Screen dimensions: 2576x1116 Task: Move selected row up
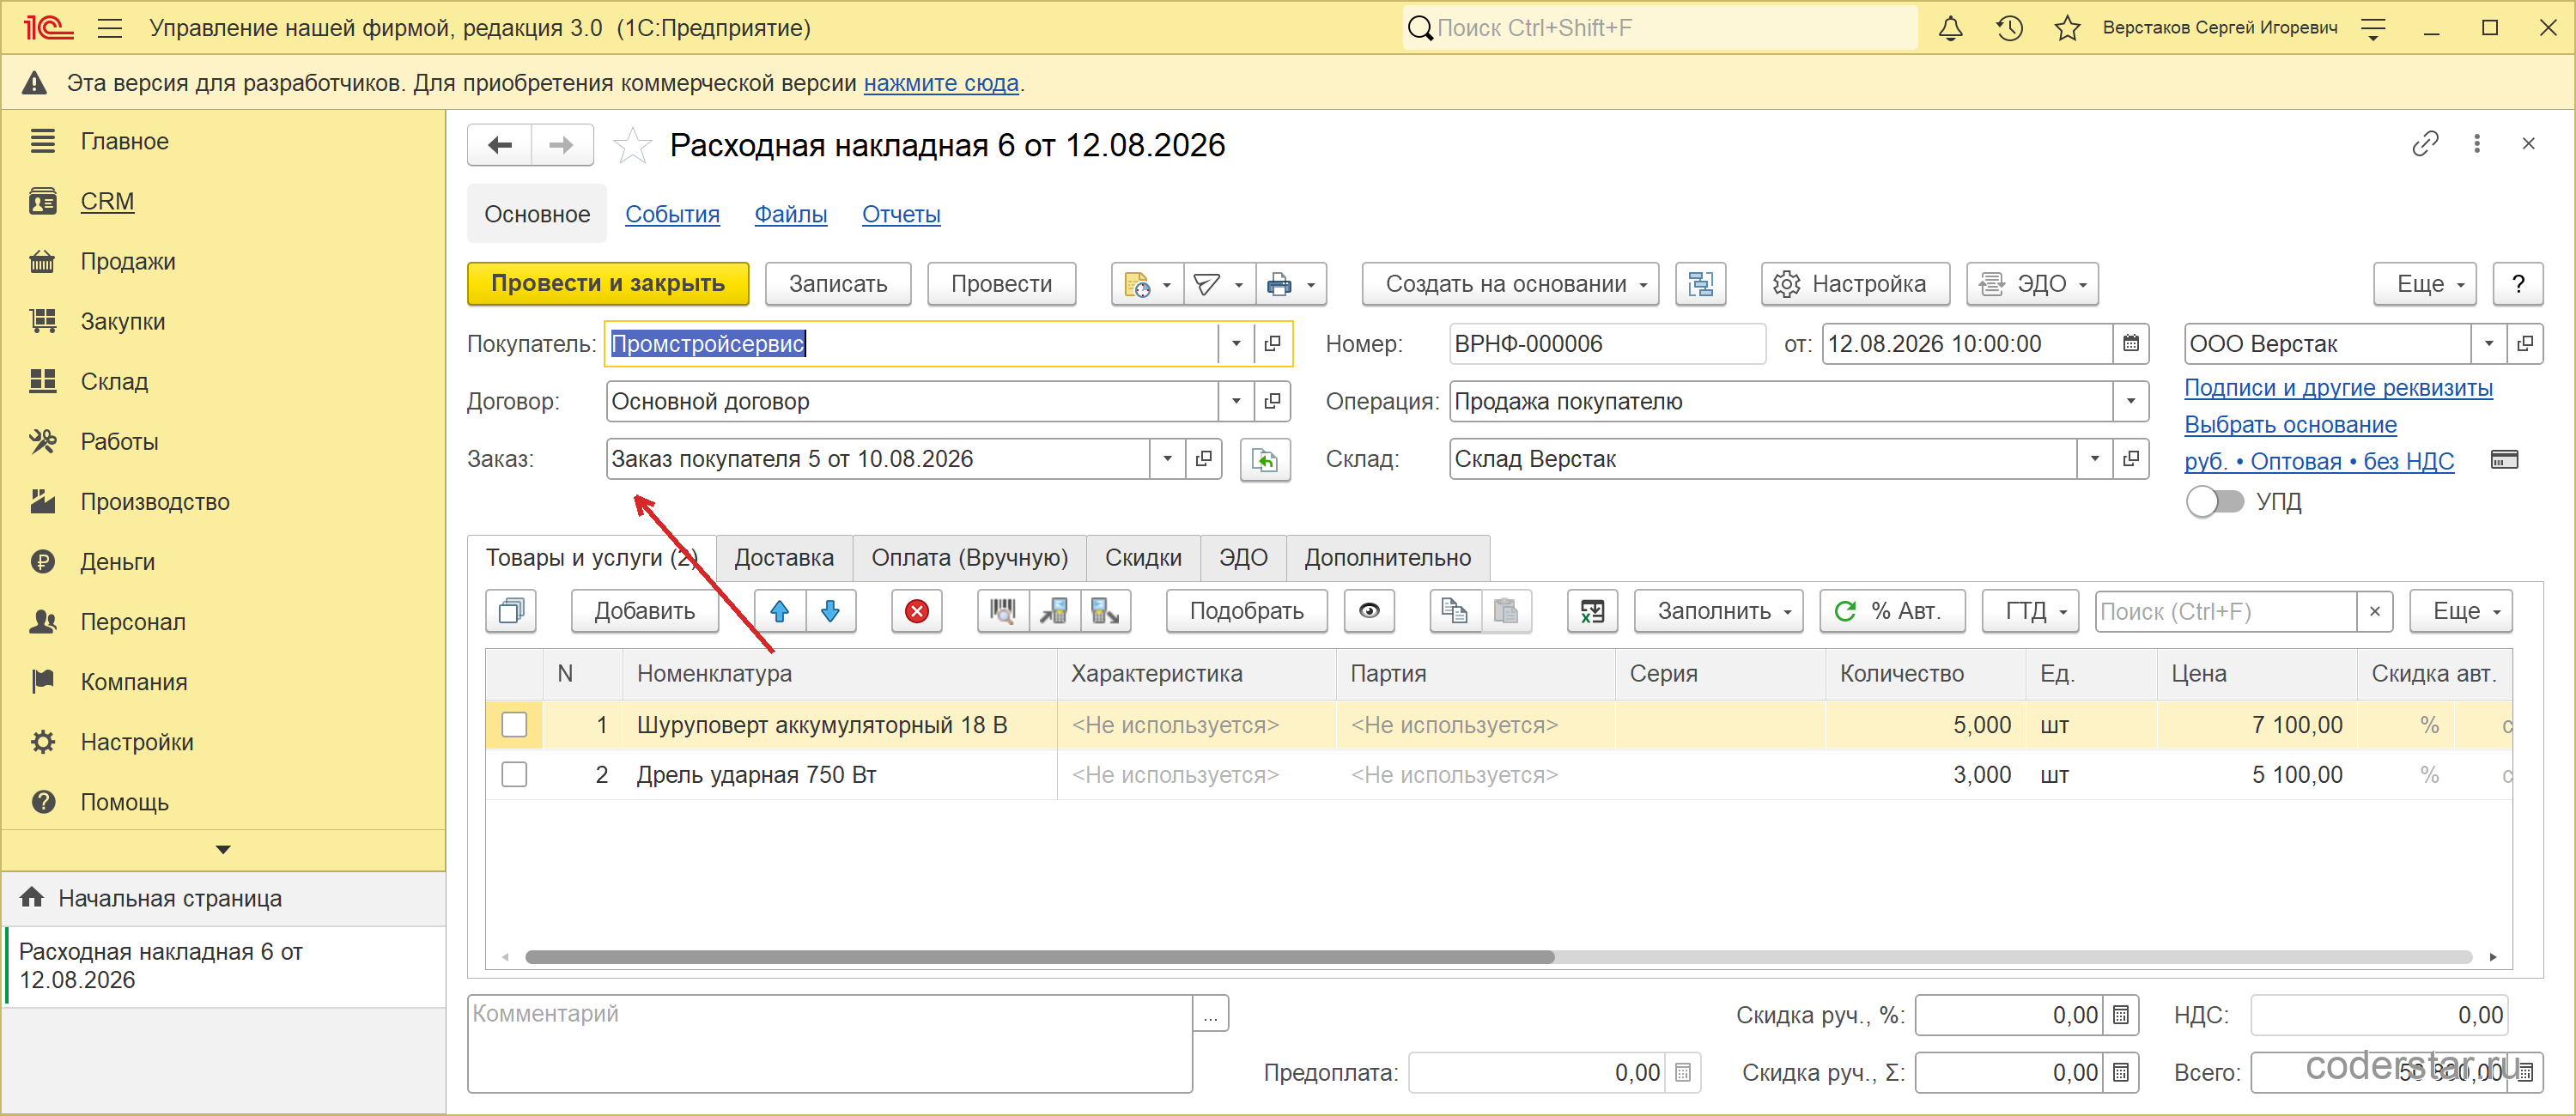[x=780, y=611]
